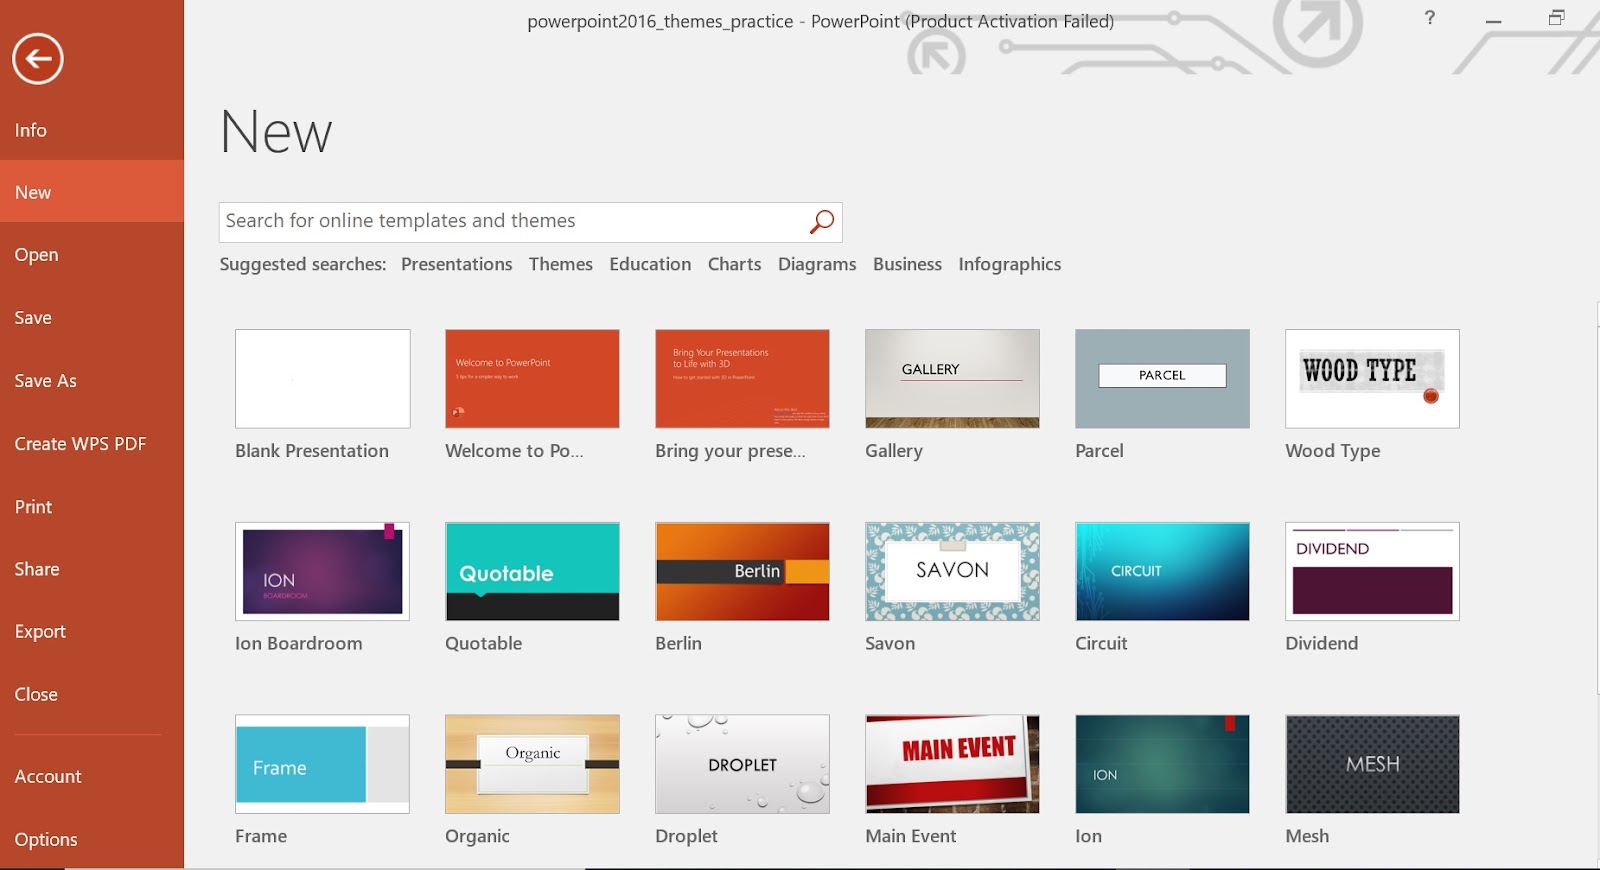Open the Export page
The width and height of the screenshot is (1600, 870).
tap(92, 632)
